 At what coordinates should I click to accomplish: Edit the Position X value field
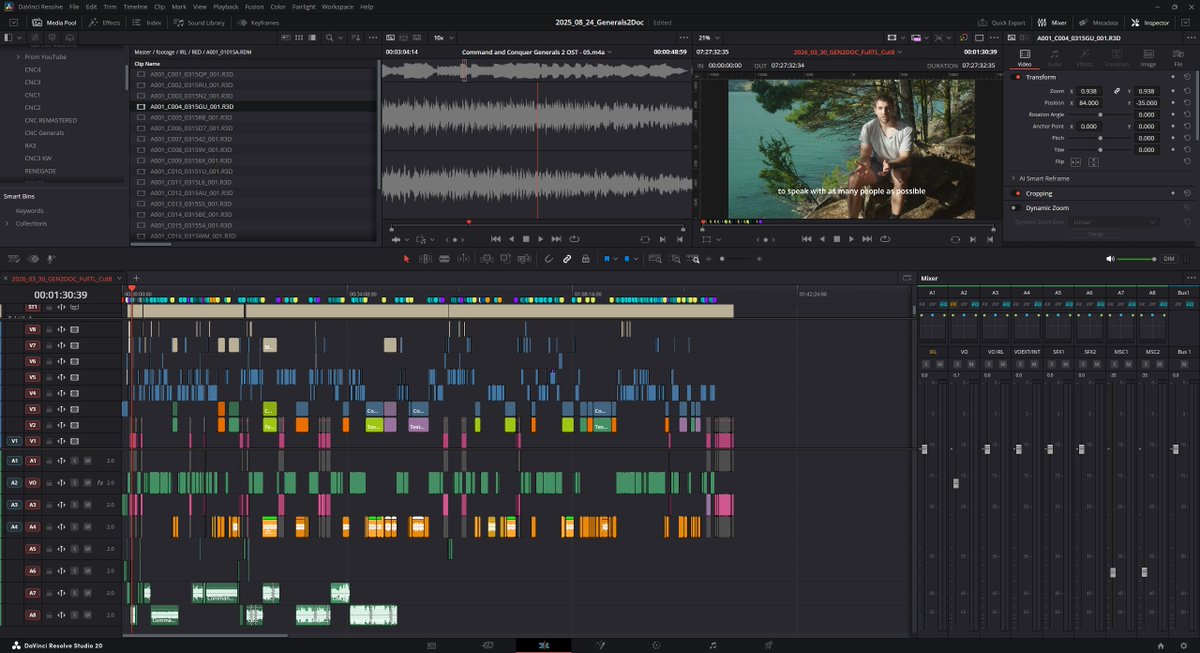[x=1089, y=103]
